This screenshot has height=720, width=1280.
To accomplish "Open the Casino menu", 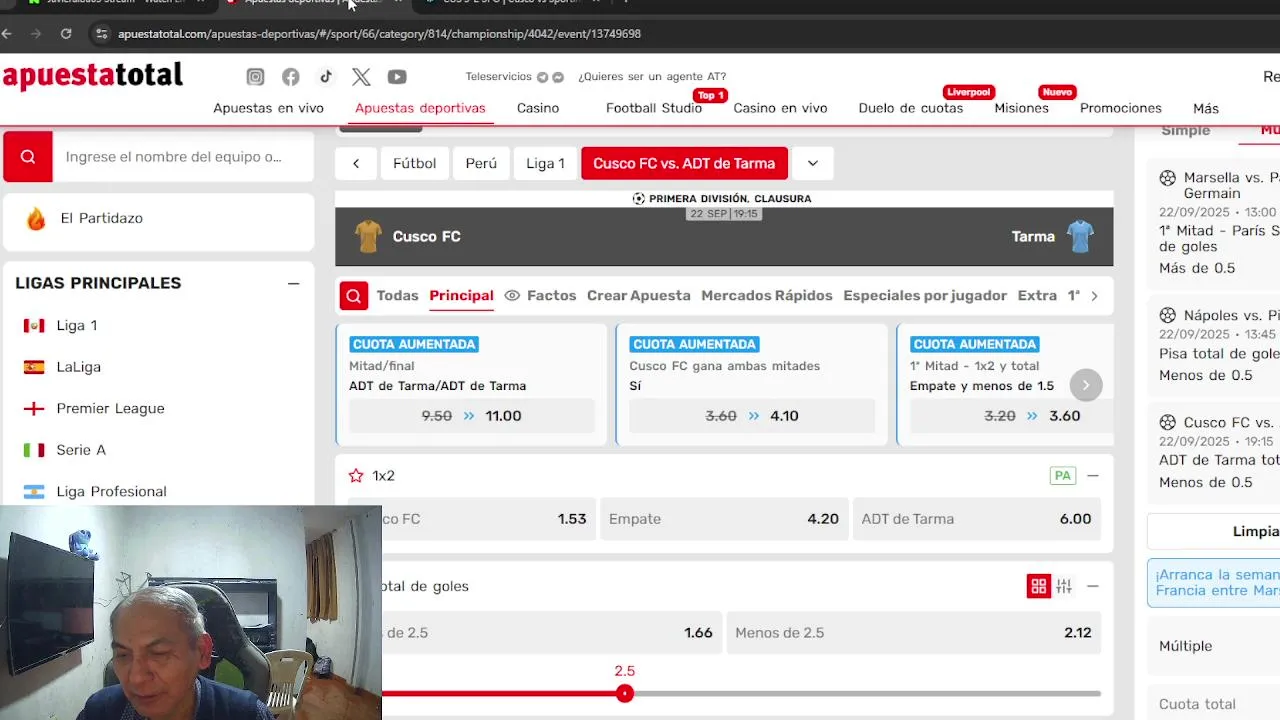I will 538,108.
